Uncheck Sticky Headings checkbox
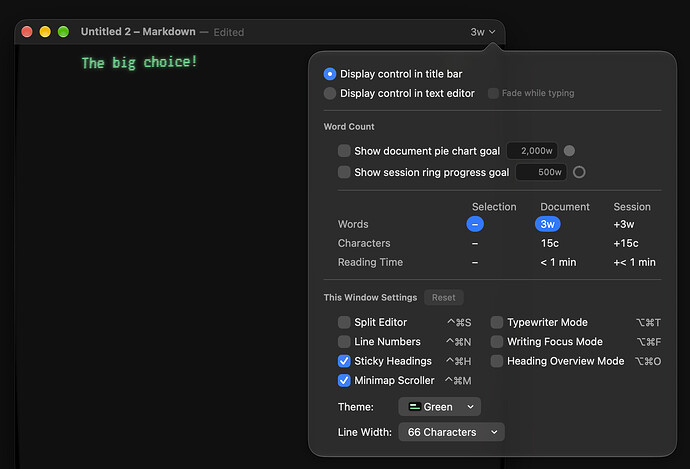Screen dimensions: 690x469 (344, 361)
